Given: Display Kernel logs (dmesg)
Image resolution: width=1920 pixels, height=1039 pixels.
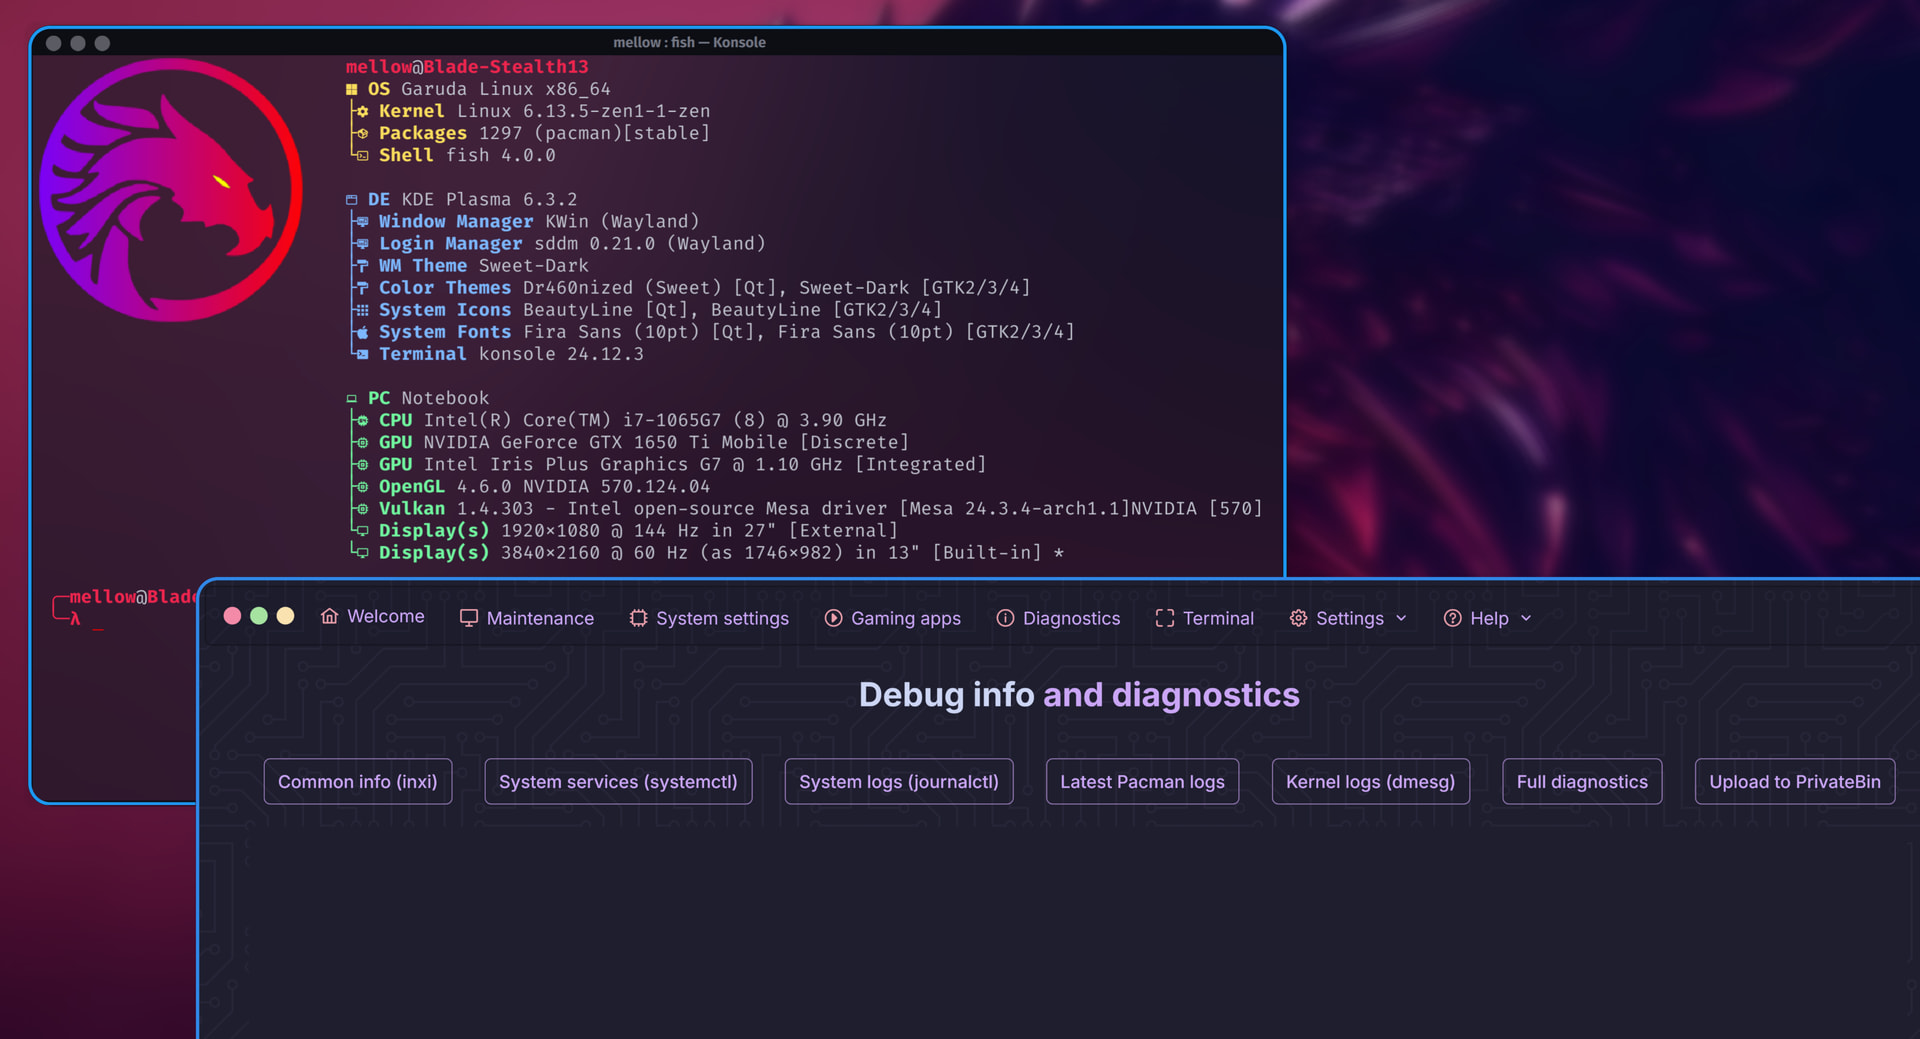Looking at the screenshot, I should (x=1369, y=781).
